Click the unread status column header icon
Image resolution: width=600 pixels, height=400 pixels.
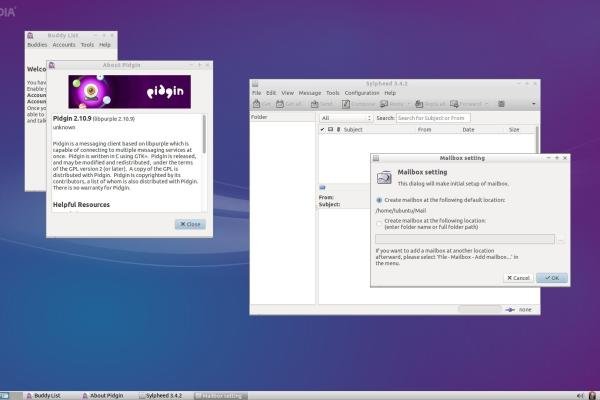[x=330, y=130]
